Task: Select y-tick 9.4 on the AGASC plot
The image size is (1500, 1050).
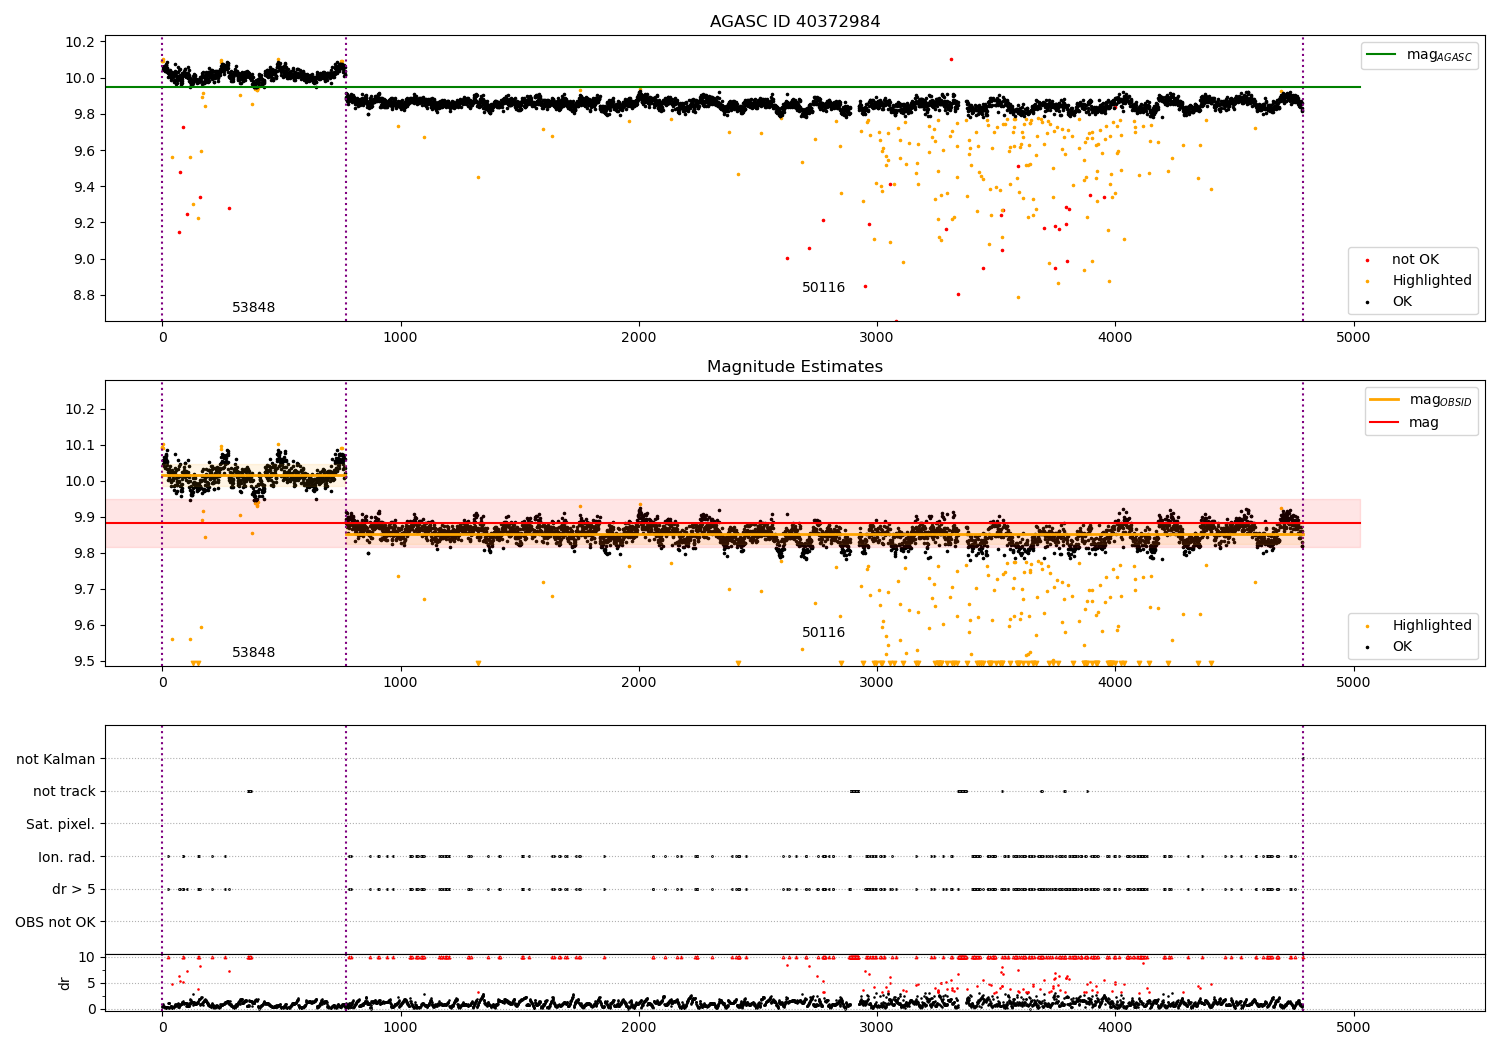Action: pyautogui.click(x=85, y=187)
